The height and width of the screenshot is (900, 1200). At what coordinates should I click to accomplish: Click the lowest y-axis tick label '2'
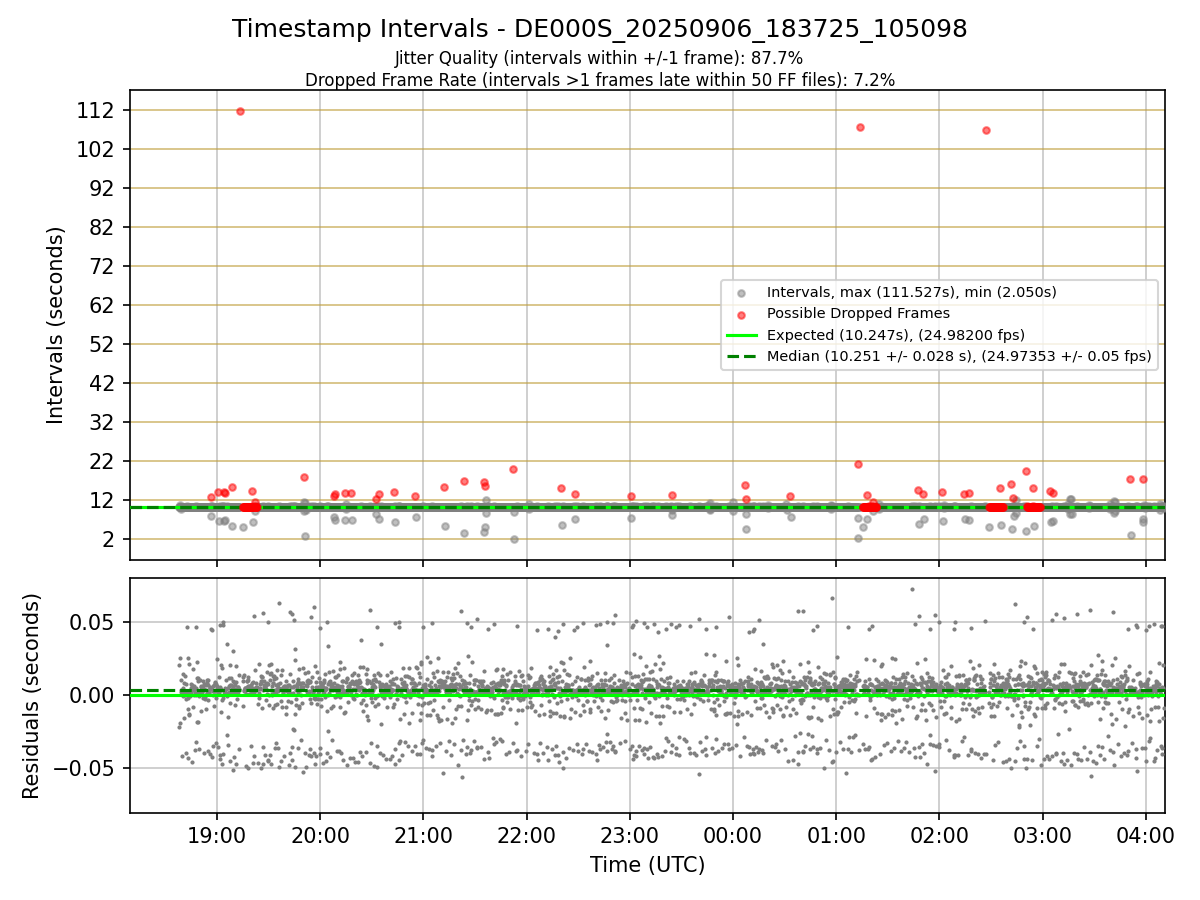tap(109, 539)
